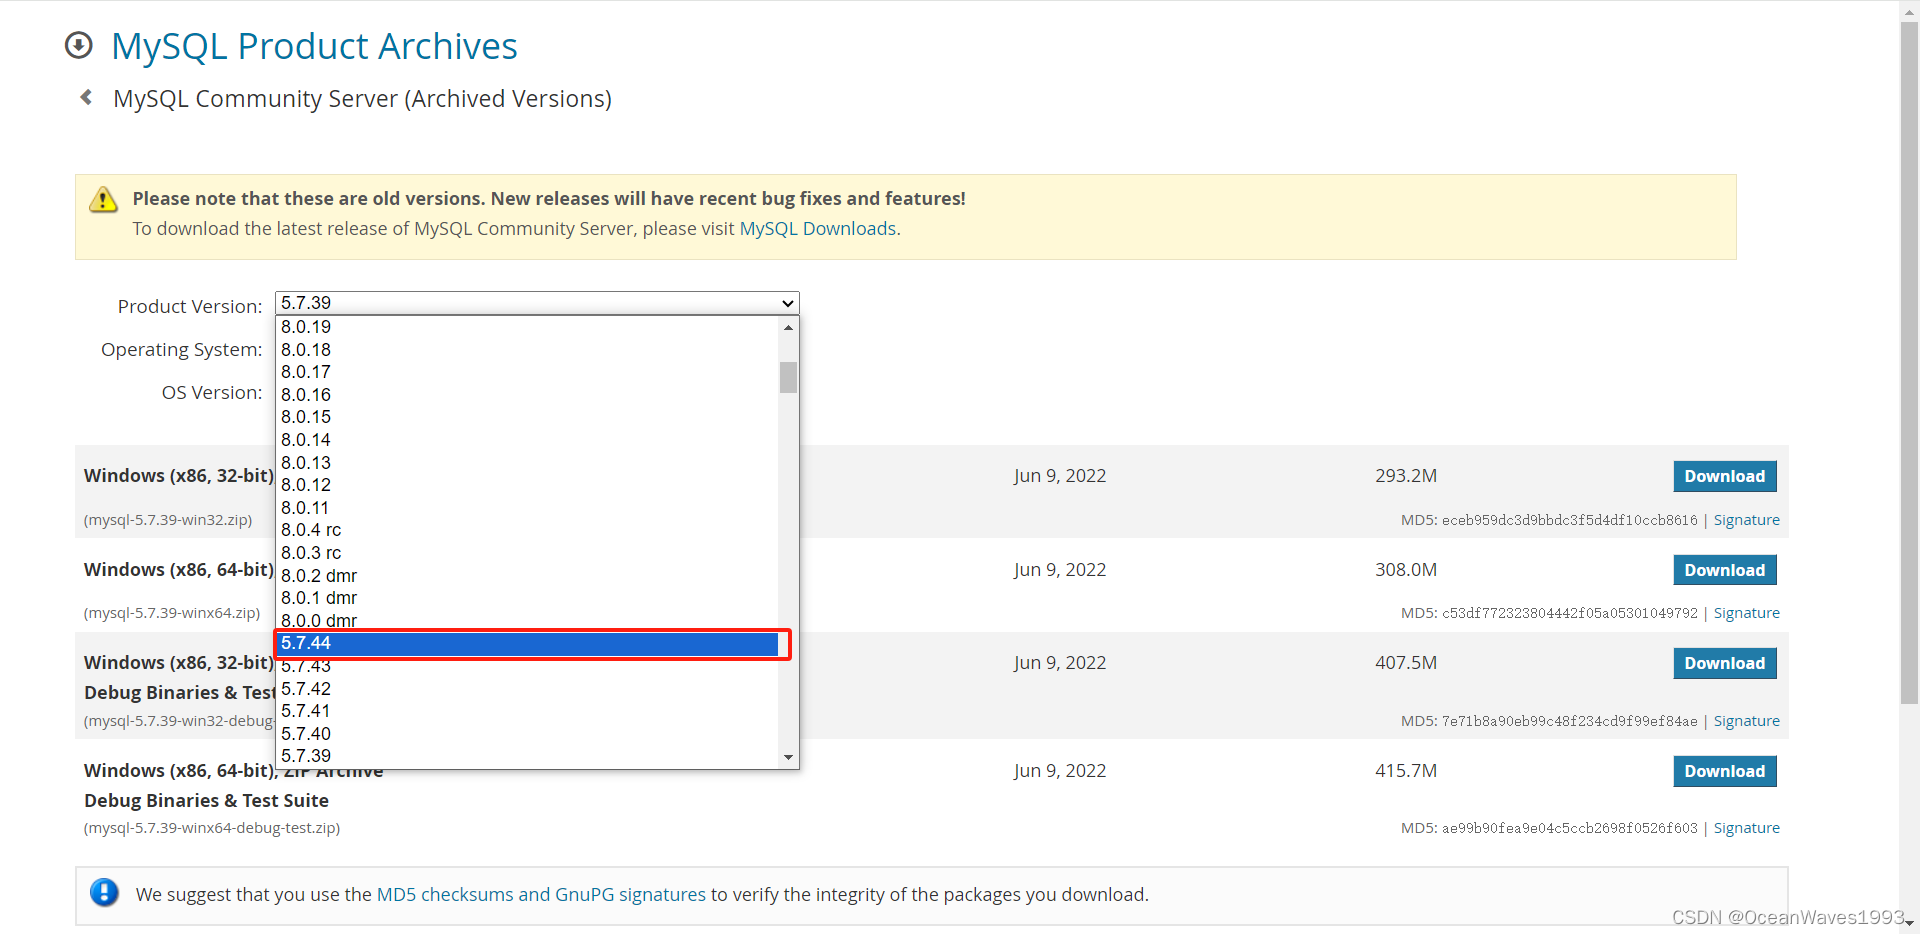This screenshot has height=934, width=1920.
Task: Click the filename mysql-5.7.39-winx64-debug-test.zip
Action: pos(212,828)
